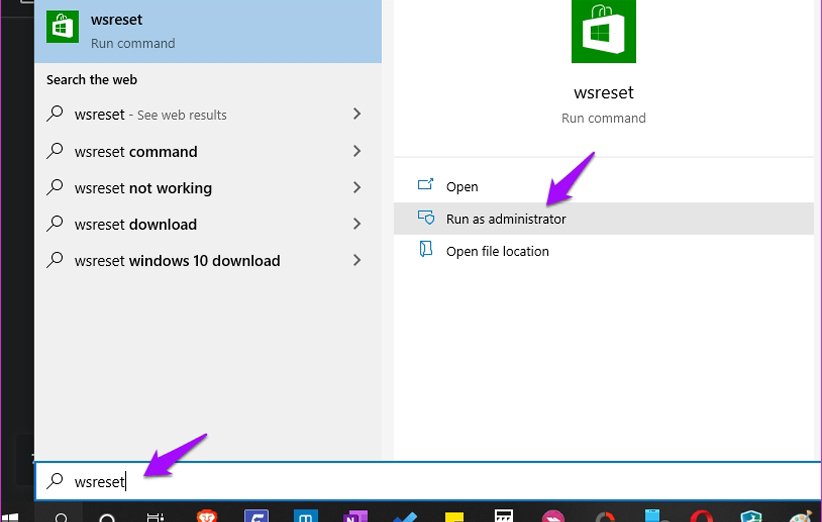Click the search text field containing 'wsreset'
The height and width of the screenshot is (522, 822).
(x=400, y=481)
